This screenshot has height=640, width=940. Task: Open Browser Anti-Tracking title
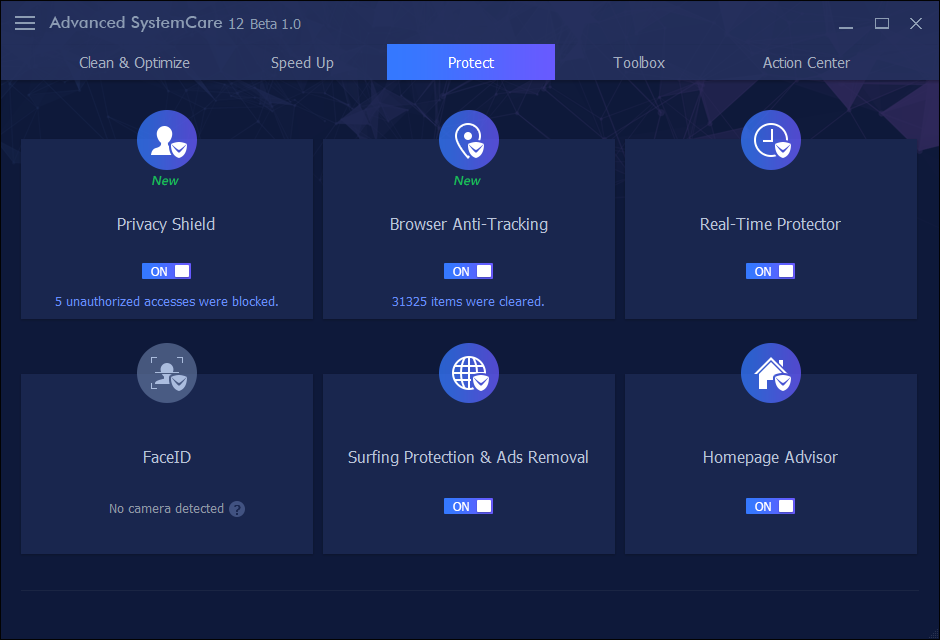coord(469,225)
